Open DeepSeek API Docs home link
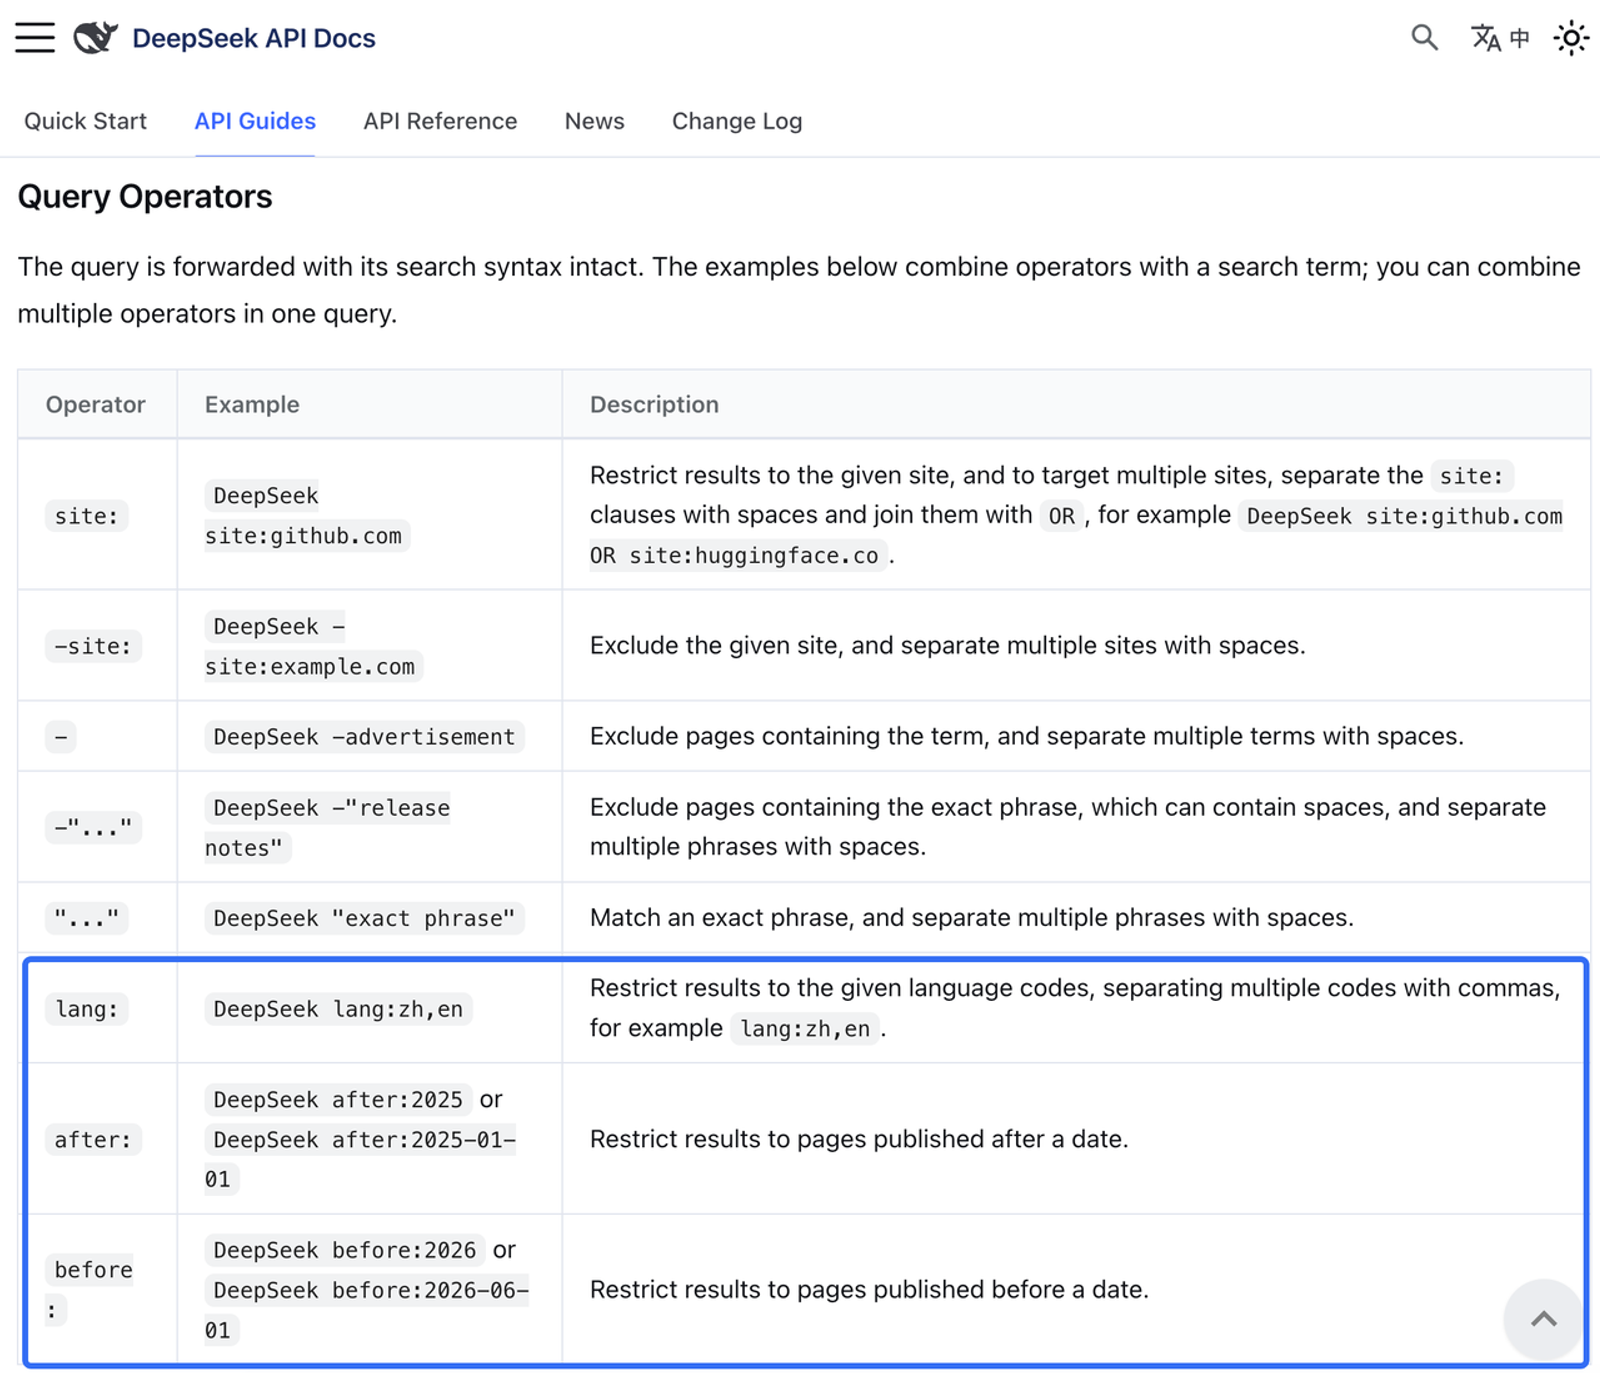The height and width of the screenshot is (1373, 1600). click(254, 38)
